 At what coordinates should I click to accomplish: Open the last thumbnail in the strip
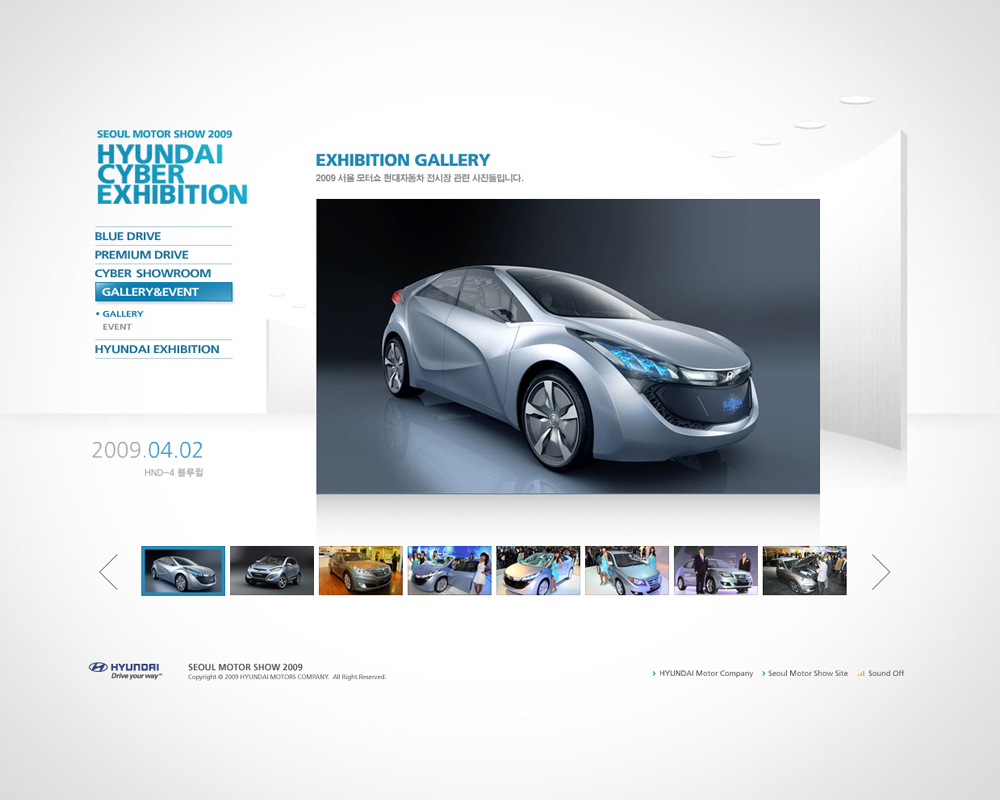click(804, 571)
